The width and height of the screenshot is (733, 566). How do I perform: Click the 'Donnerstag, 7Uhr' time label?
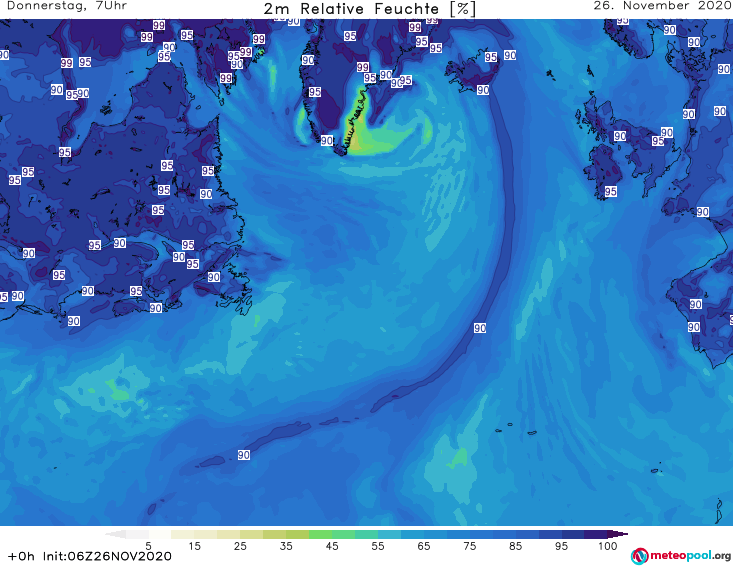[x=67, y=6]
